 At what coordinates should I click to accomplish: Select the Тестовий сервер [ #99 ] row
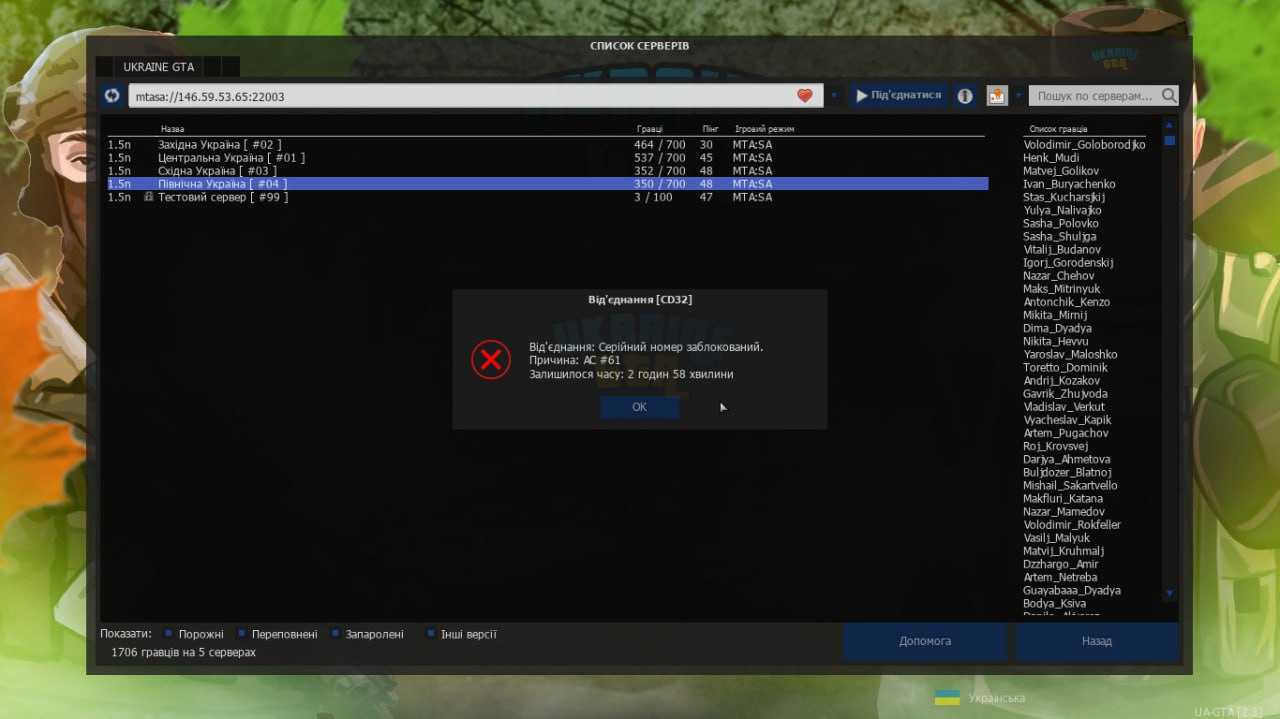pos(547,197)
